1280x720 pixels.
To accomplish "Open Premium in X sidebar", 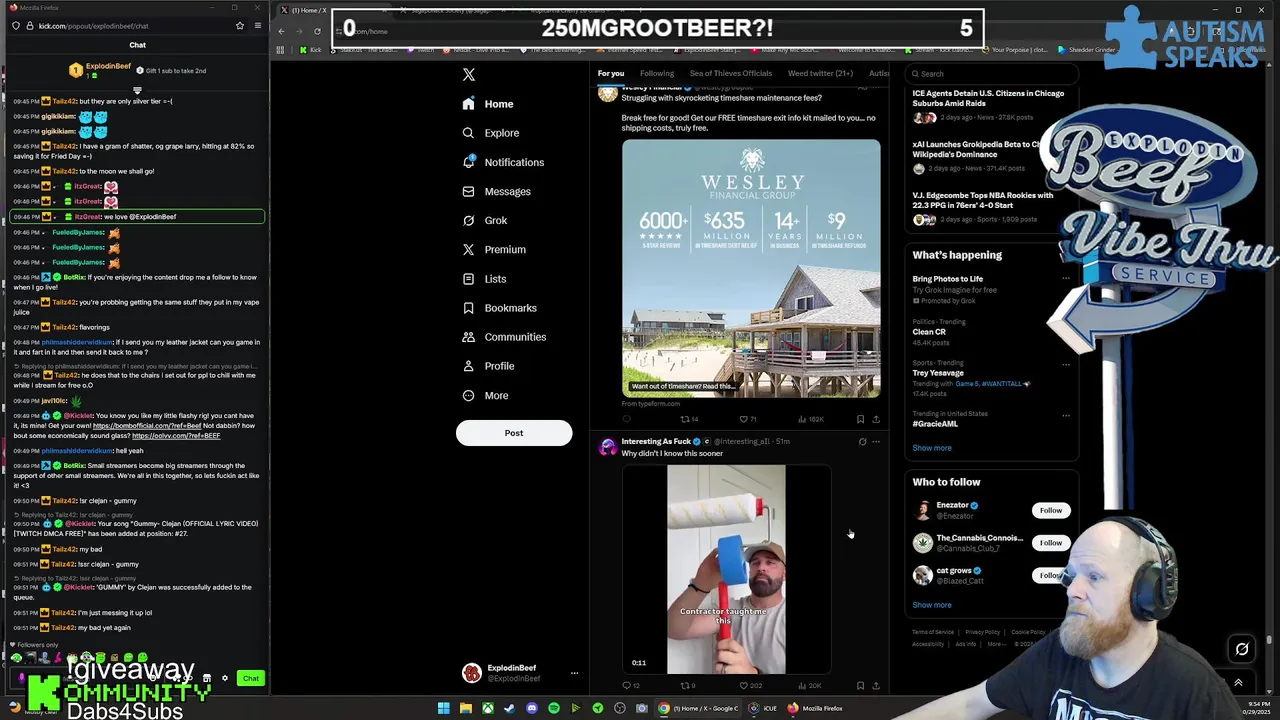I will (x=494, y=249).
